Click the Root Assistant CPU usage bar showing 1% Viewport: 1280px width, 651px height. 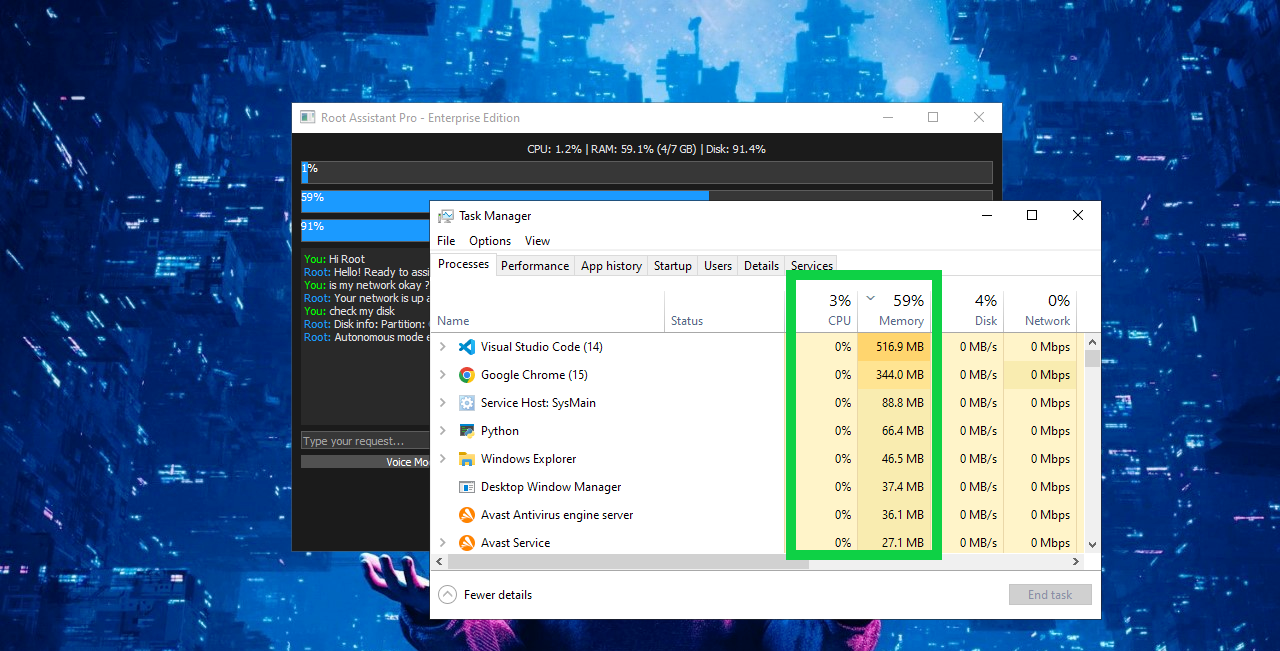(x=647, y=172)
